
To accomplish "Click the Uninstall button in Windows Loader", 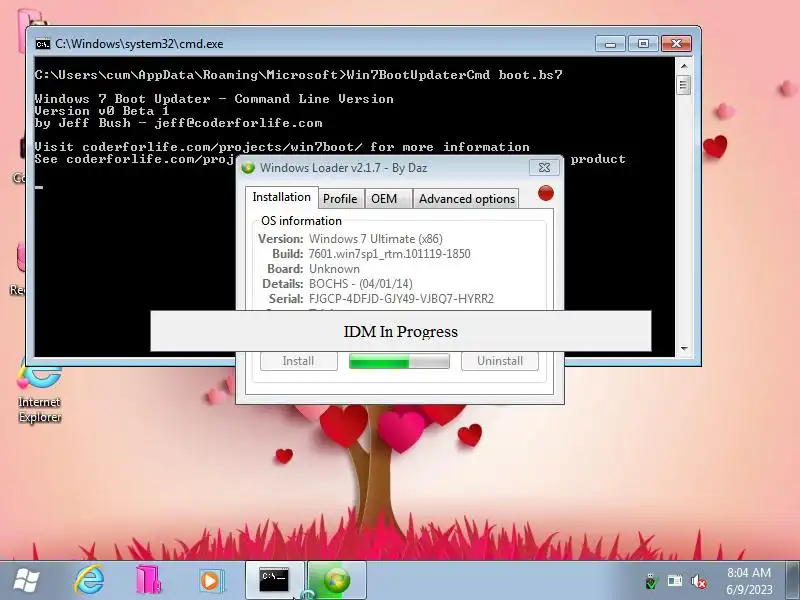I will [499, 361].
